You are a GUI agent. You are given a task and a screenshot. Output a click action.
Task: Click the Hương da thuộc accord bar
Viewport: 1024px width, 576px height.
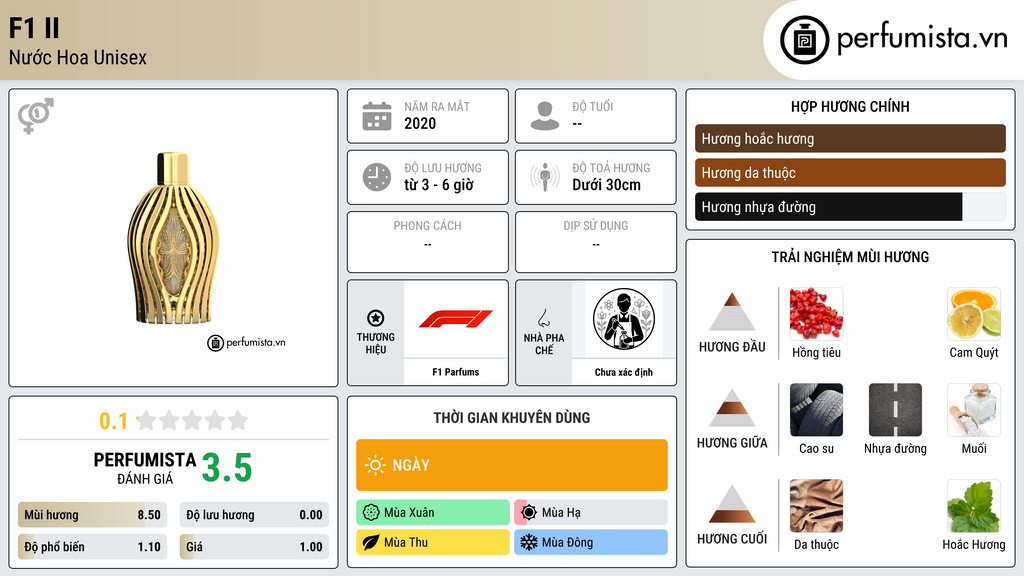click(x=850, y=172)
